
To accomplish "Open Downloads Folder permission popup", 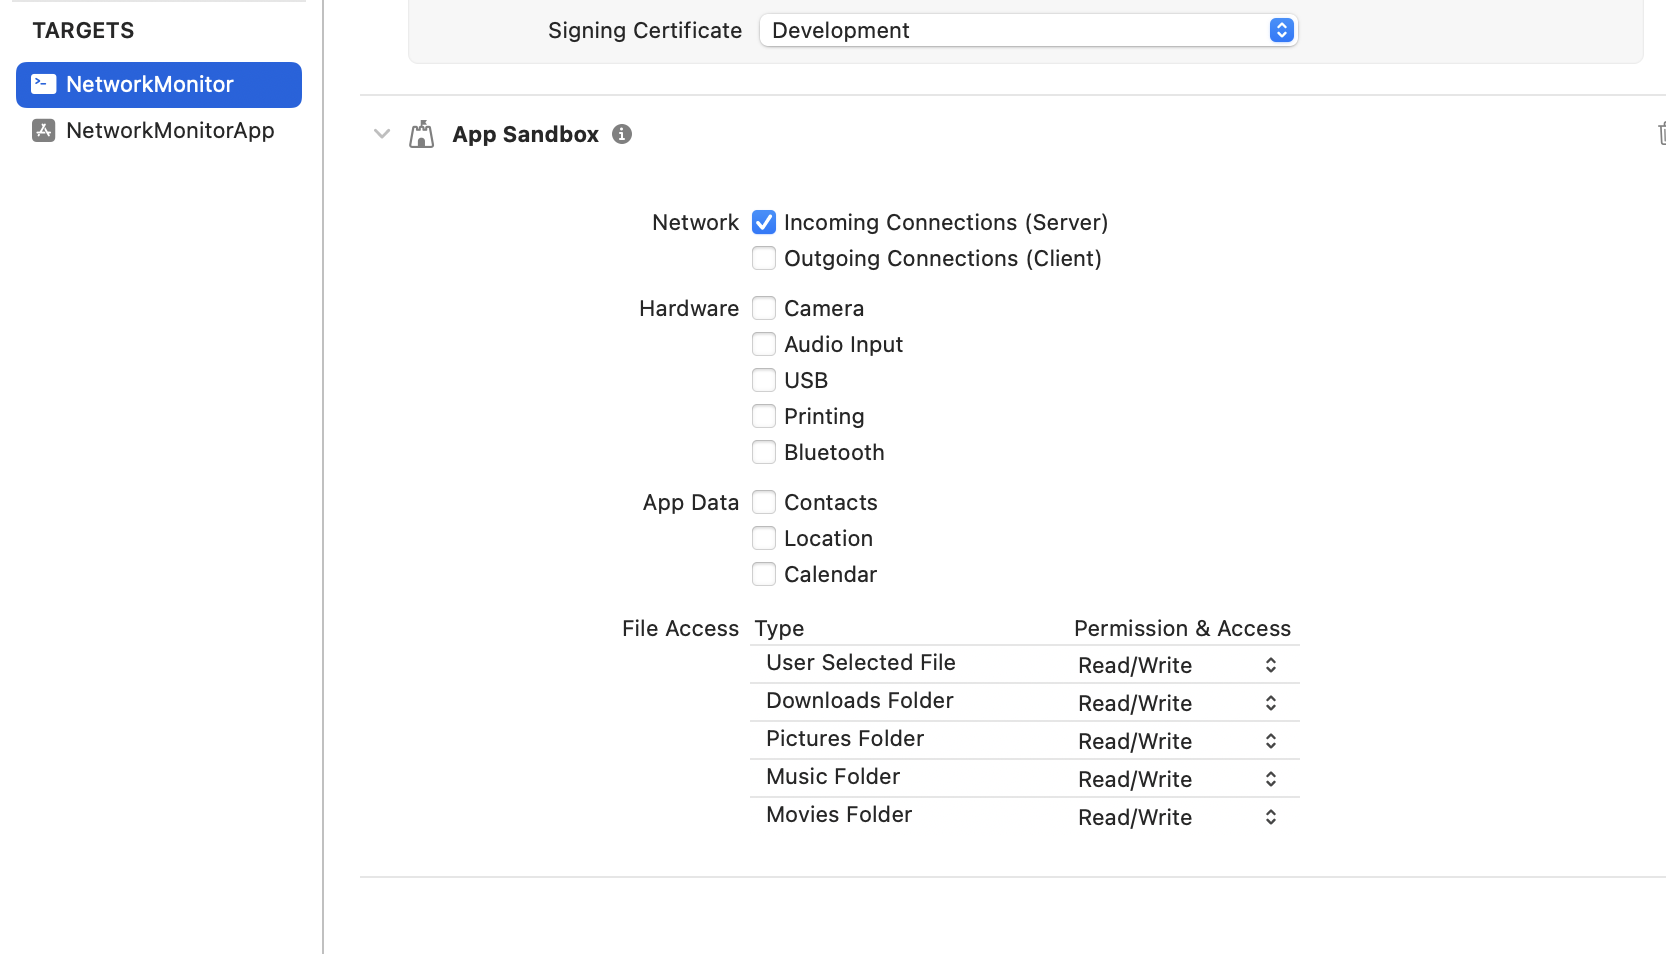I will click(1178, 703).
